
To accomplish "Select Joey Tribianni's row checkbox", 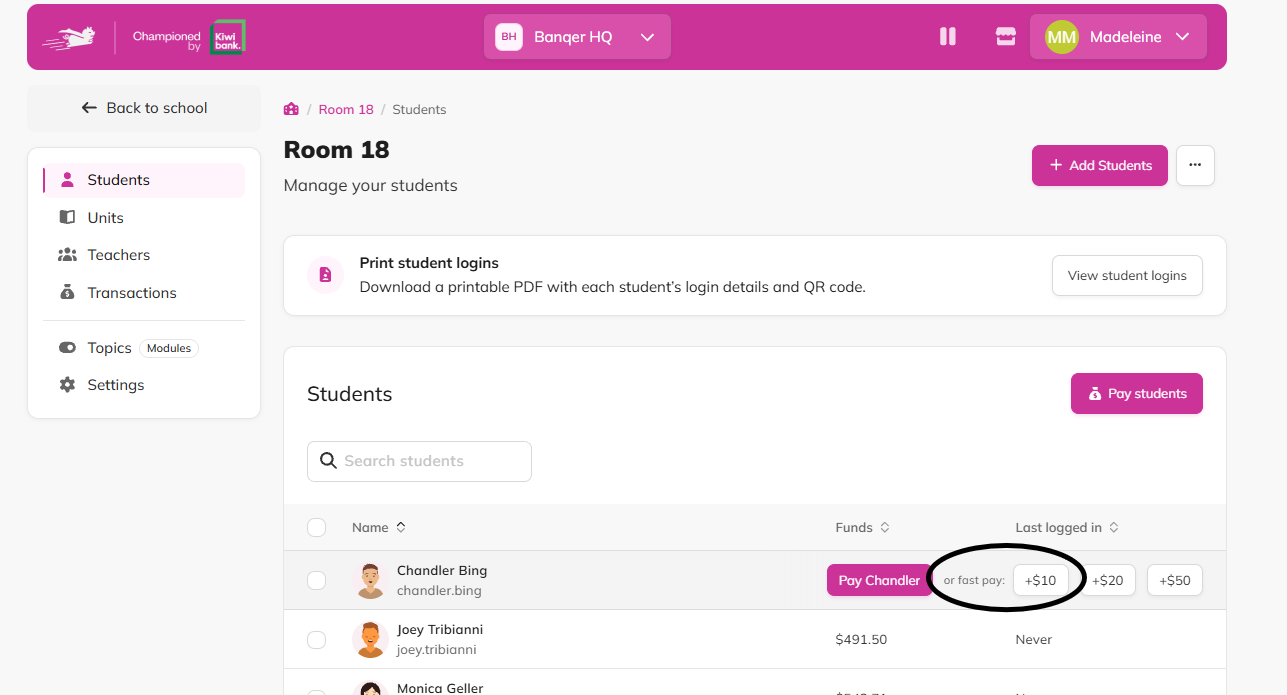I will coord(317,640).
